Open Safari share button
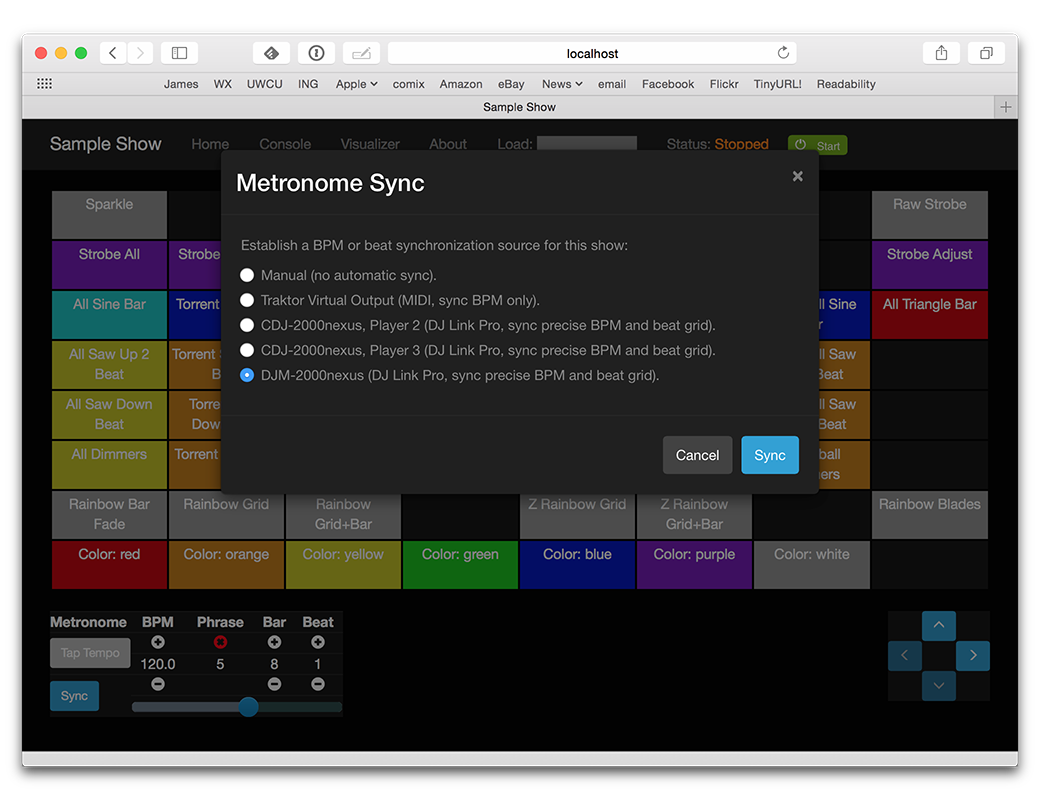The height and width of the screenshot is (800, 1040). click(x=941, y=53)
